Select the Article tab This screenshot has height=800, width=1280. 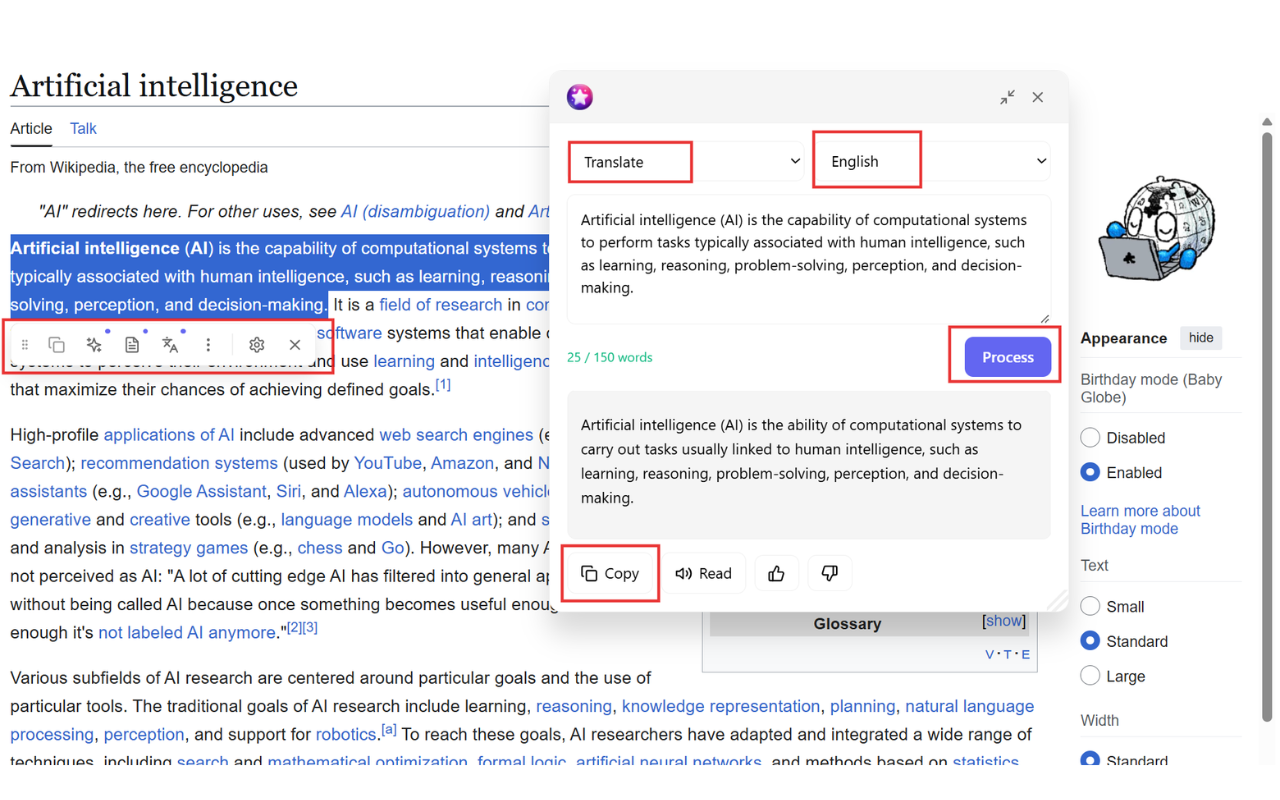pos(31,128)
